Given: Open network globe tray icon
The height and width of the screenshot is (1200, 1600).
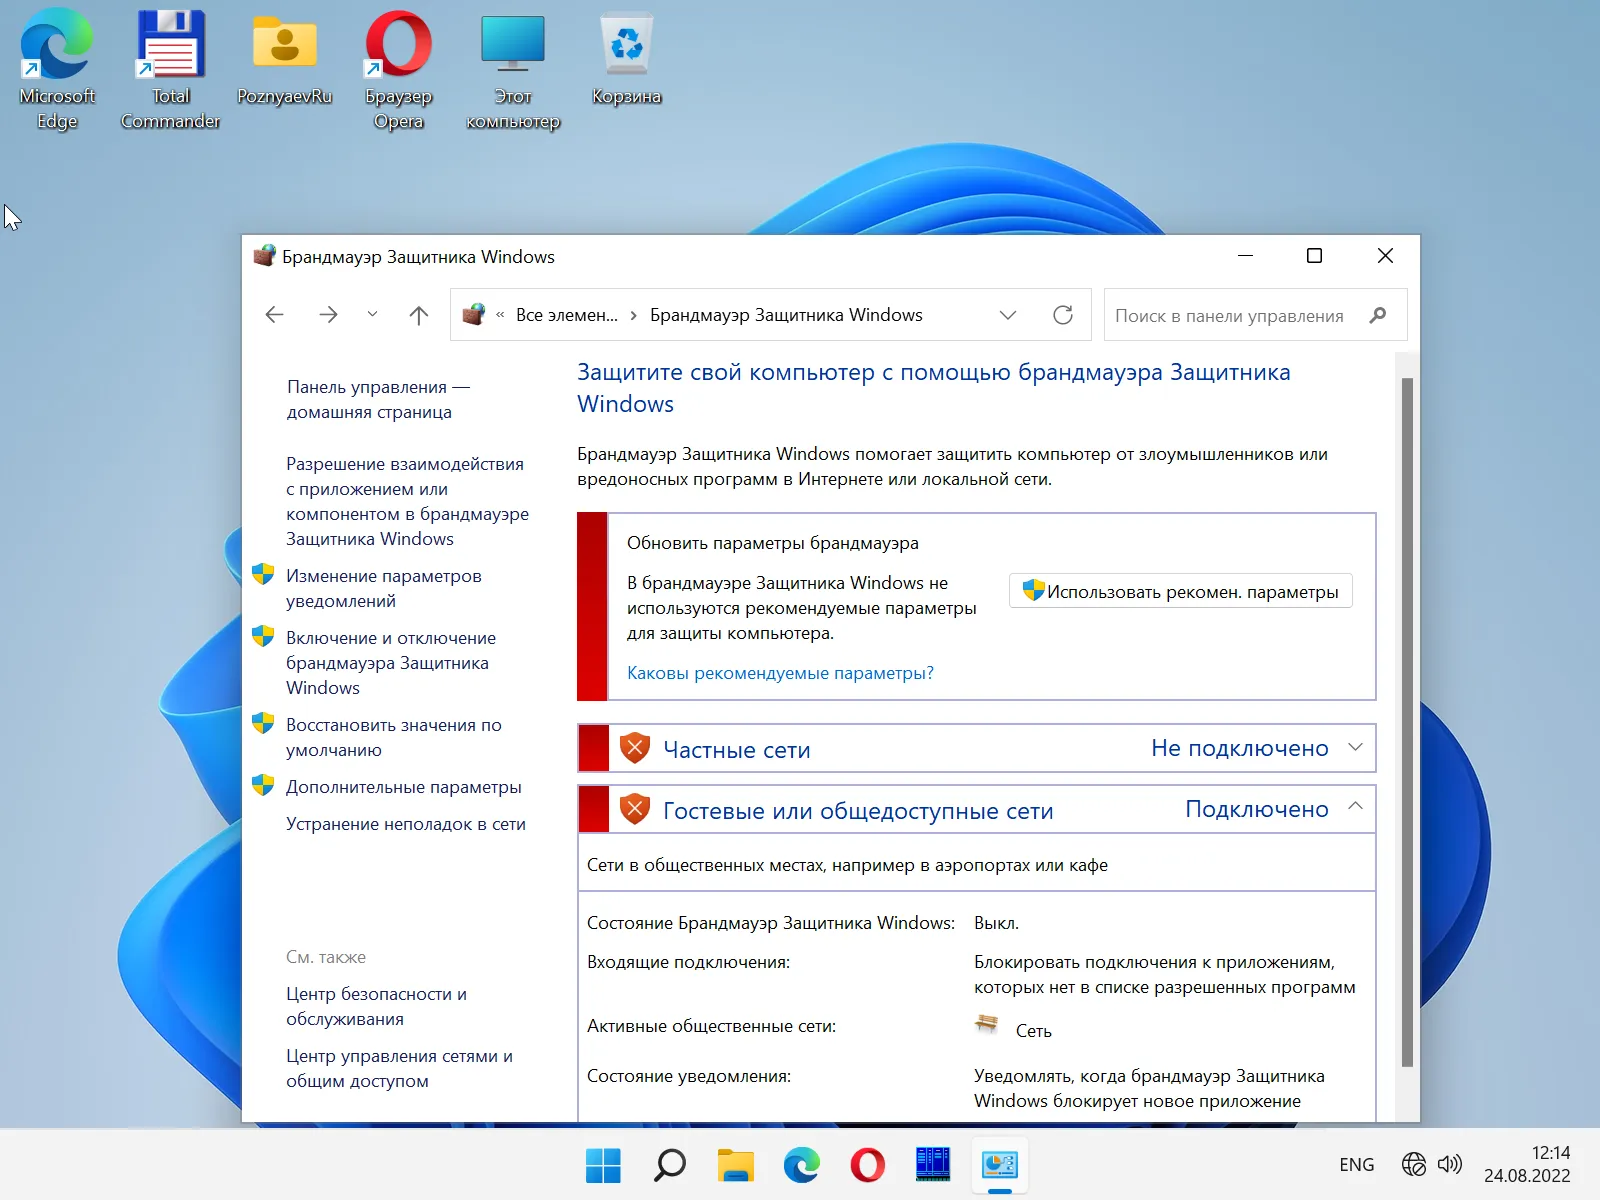Looking at the screenshot, I should pyautogui.click(x=1414, y=1164).
